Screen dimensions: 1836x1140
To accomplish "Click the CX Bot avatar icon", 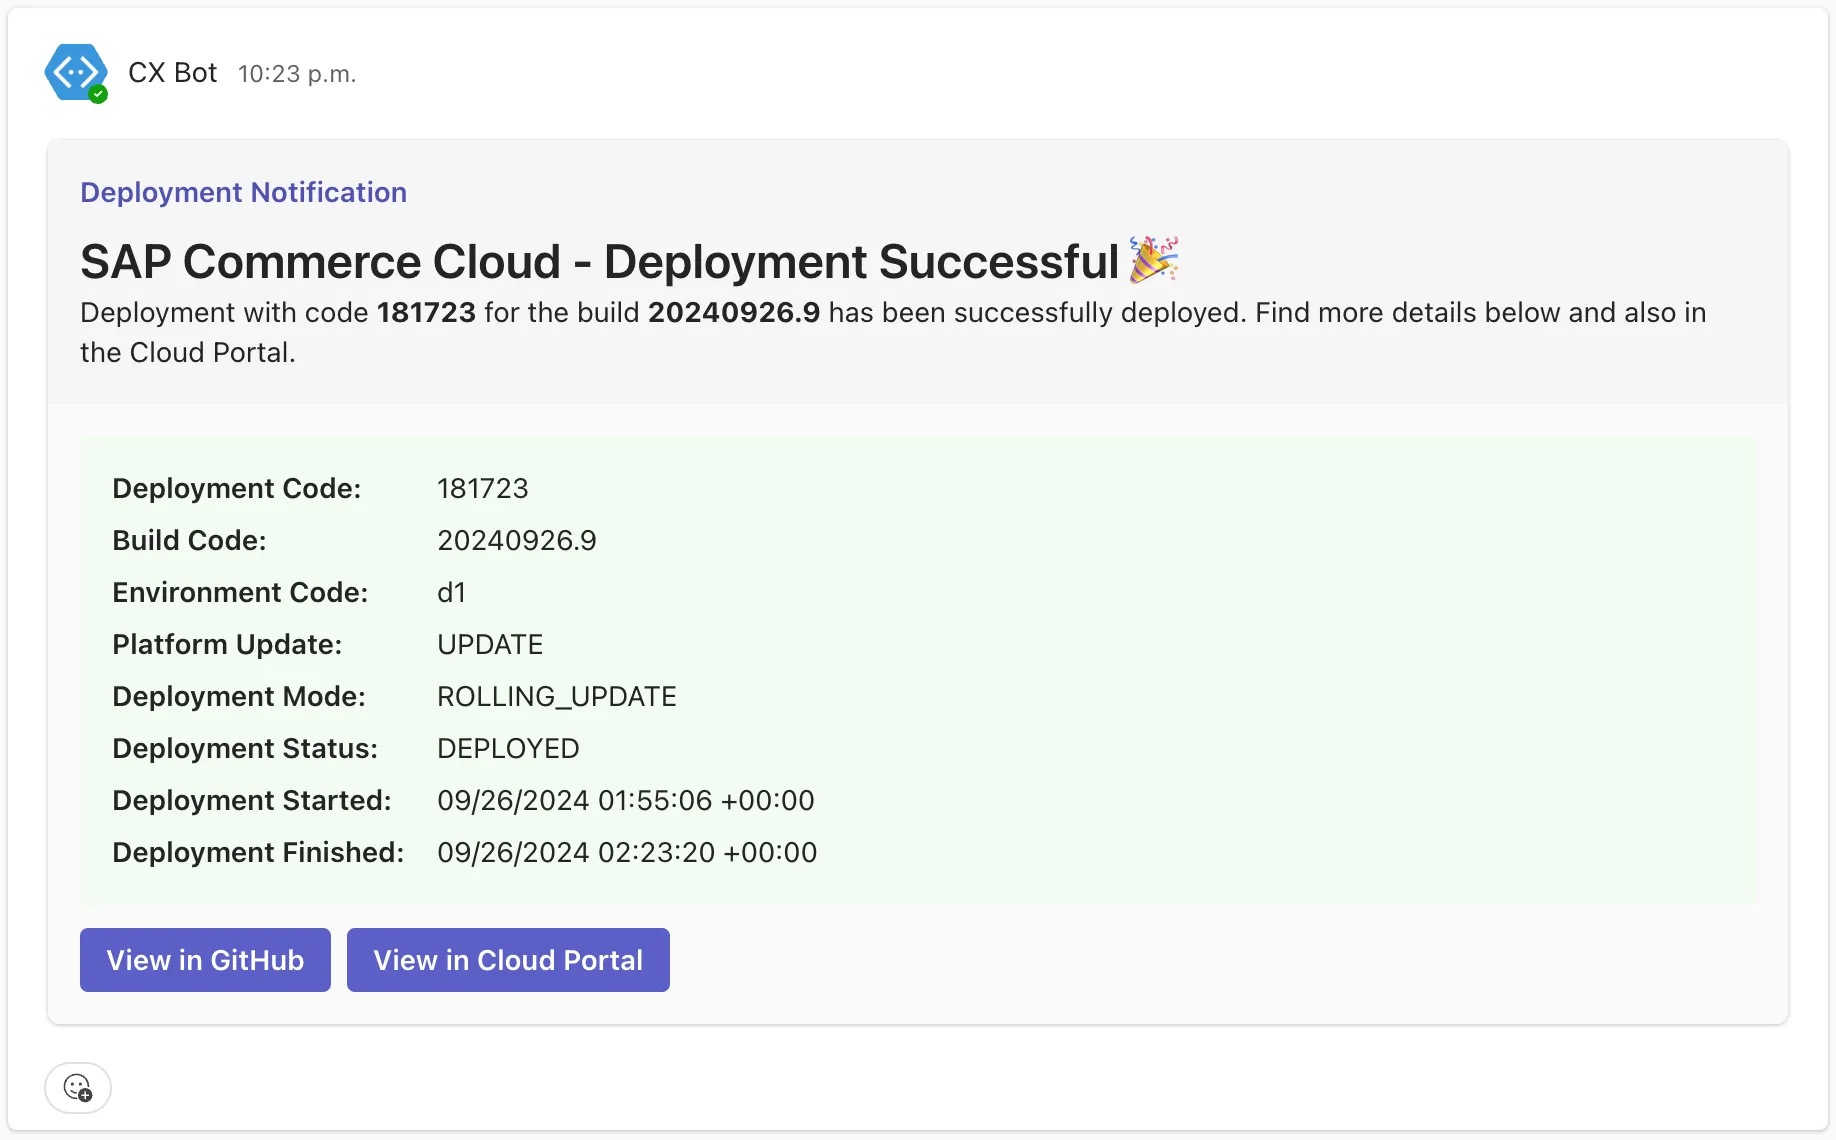I will (x=75, y=72).
